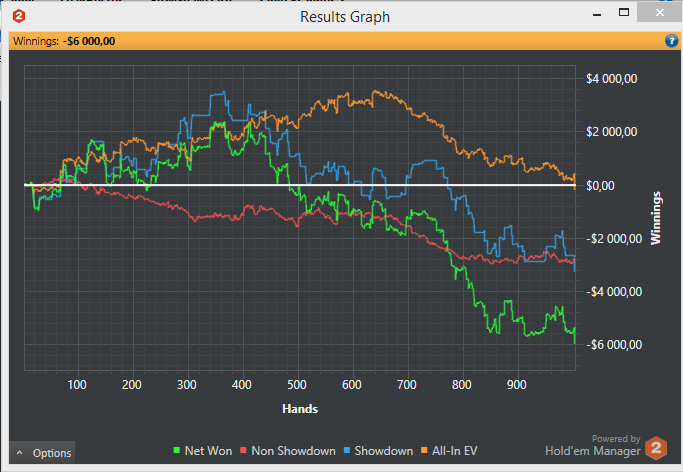Click the blue help question mark icon
683x472 pixels.
tap(671, 41)
